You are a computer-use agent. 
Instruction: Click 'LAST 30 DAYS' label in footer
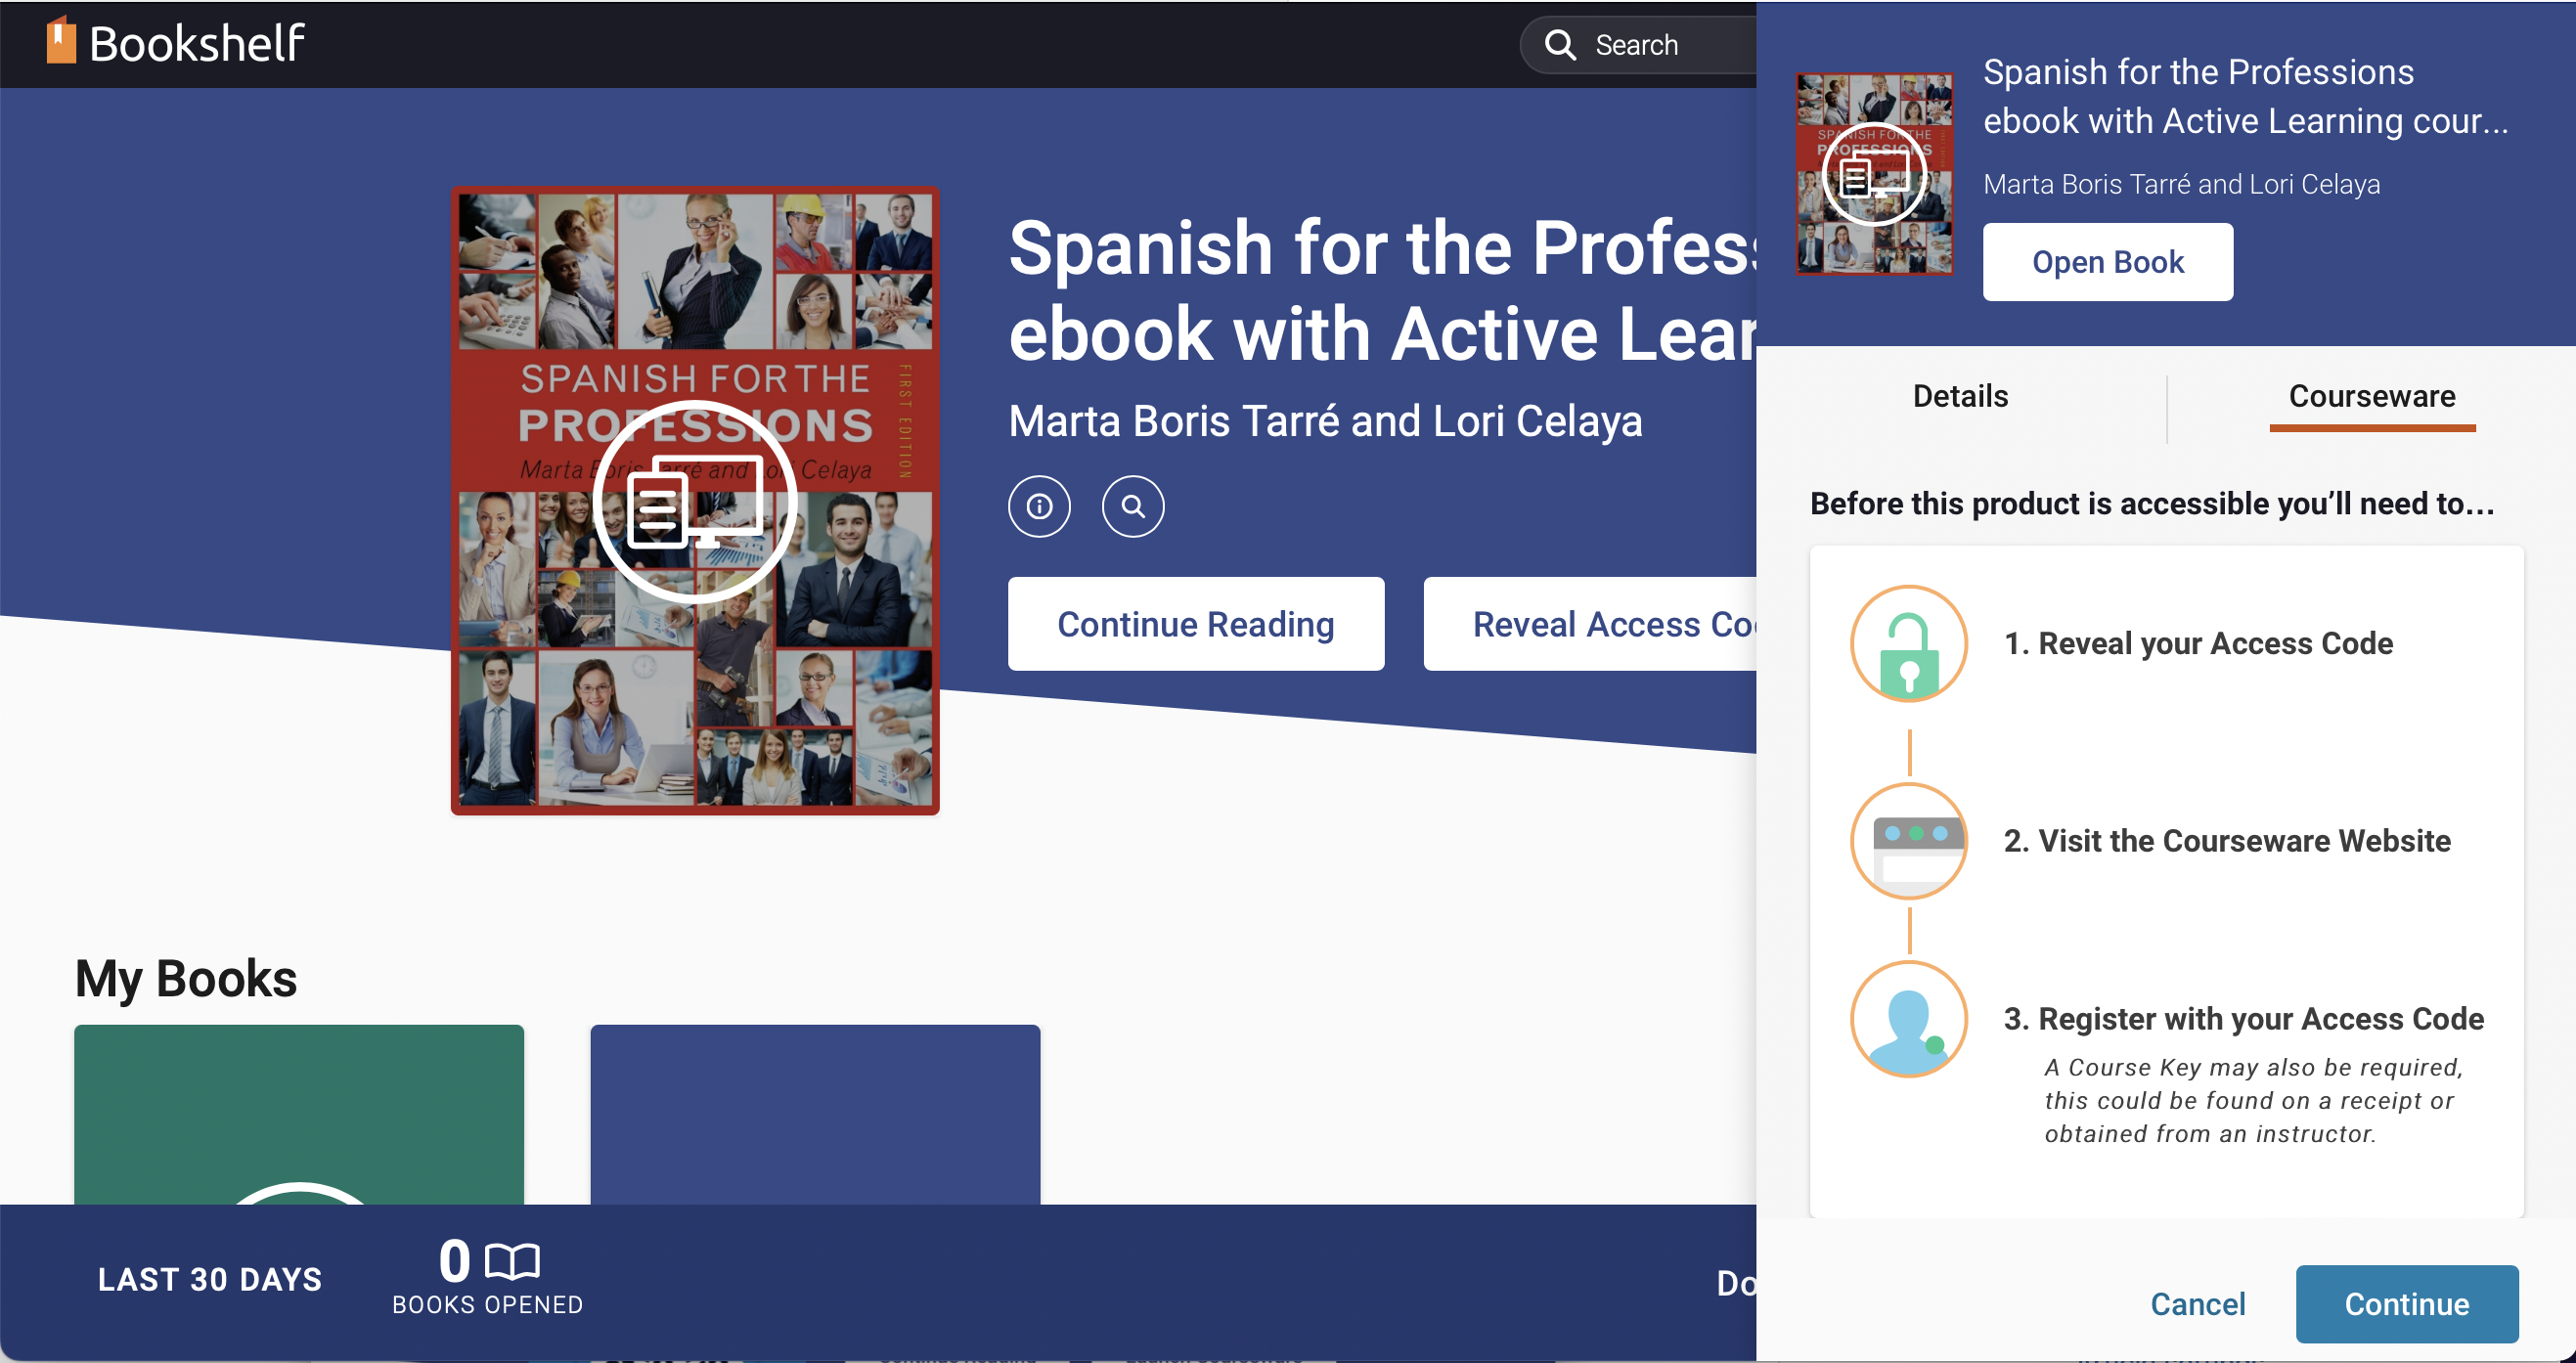point(210,1280)
